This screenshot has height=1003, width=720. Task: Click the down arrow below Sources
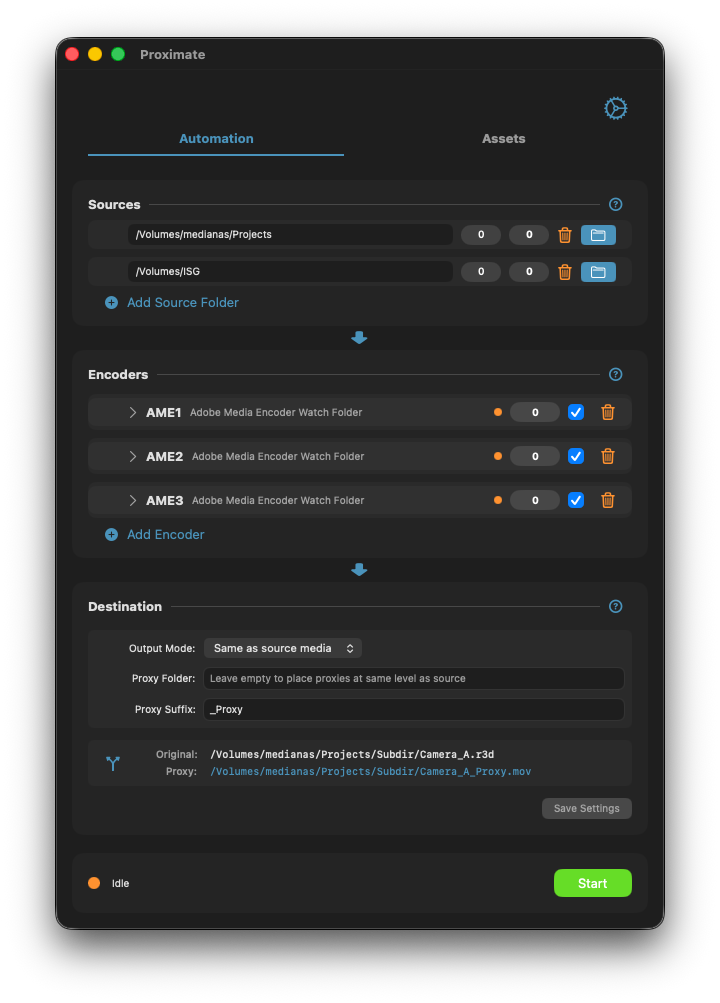click(x=359, y=338)
